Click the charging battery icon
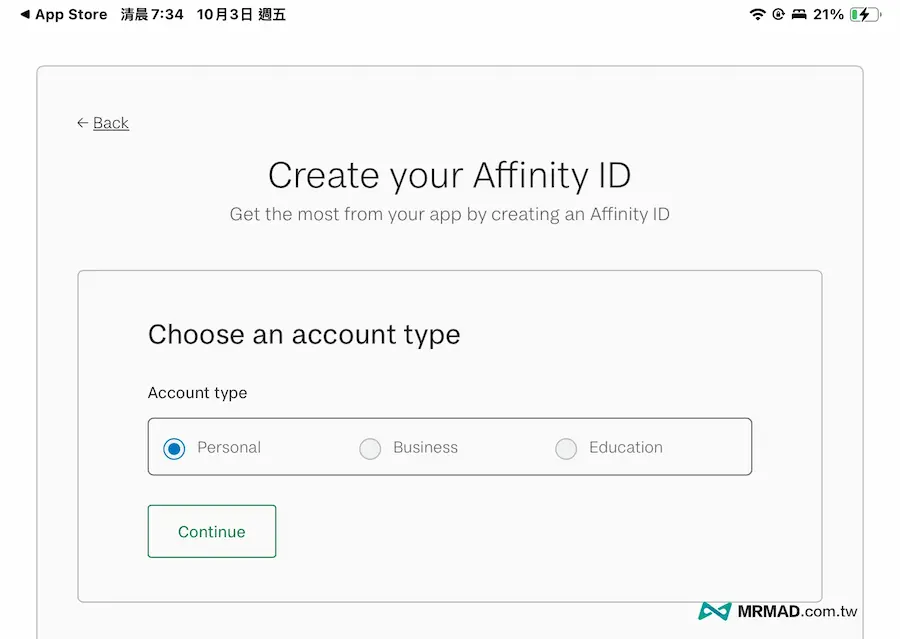 coord(862,14)
